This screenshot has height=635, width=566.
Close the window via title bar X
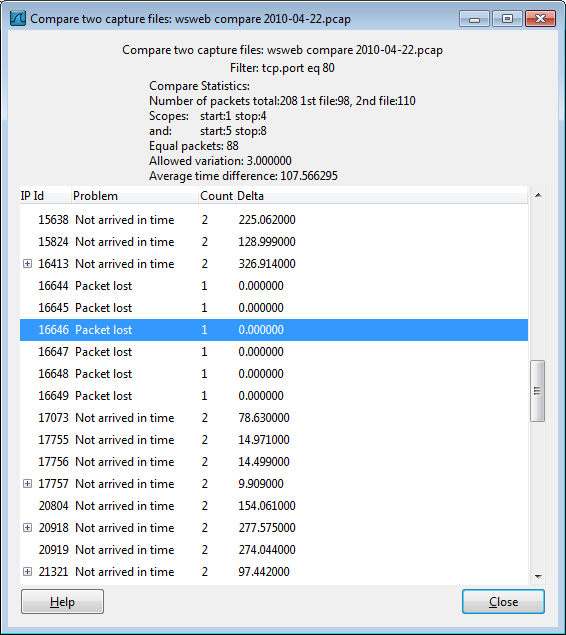click(540, 19)
